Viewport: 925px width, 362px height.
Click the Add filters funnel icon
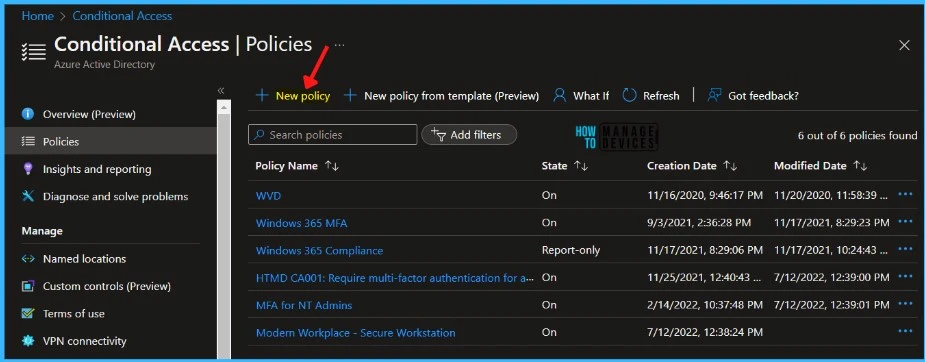[x=438, y=134]
